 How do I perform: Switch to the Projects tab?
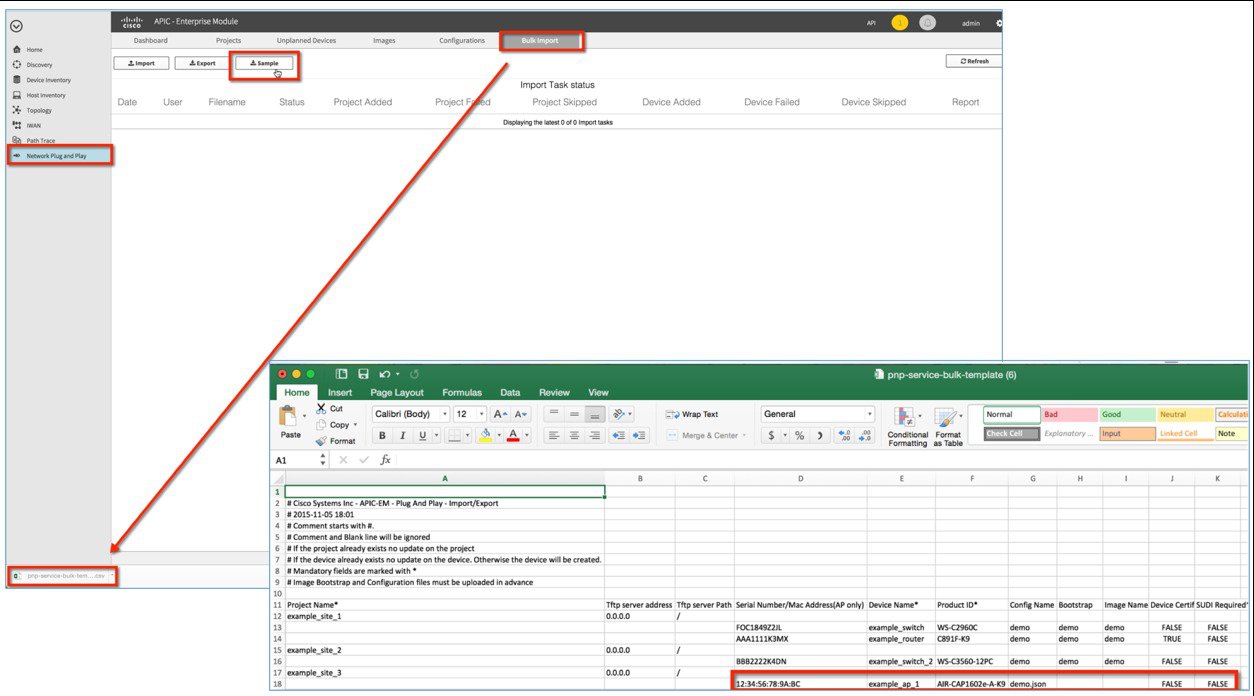[x=229, y=41]
